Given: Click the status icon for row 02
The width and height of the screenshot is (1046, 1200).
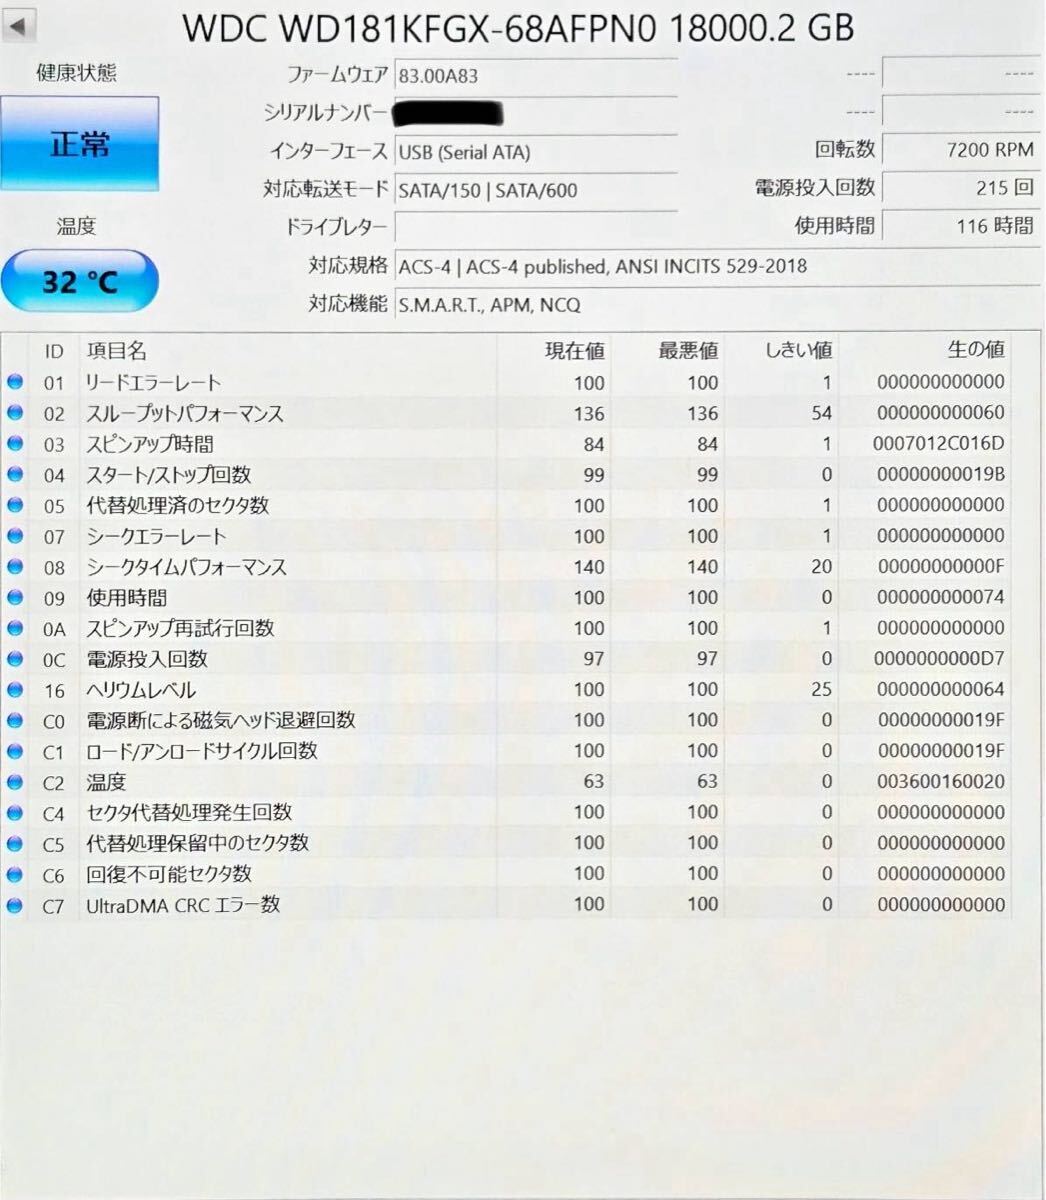Looking at the screenshot, I should pos(14,413).
